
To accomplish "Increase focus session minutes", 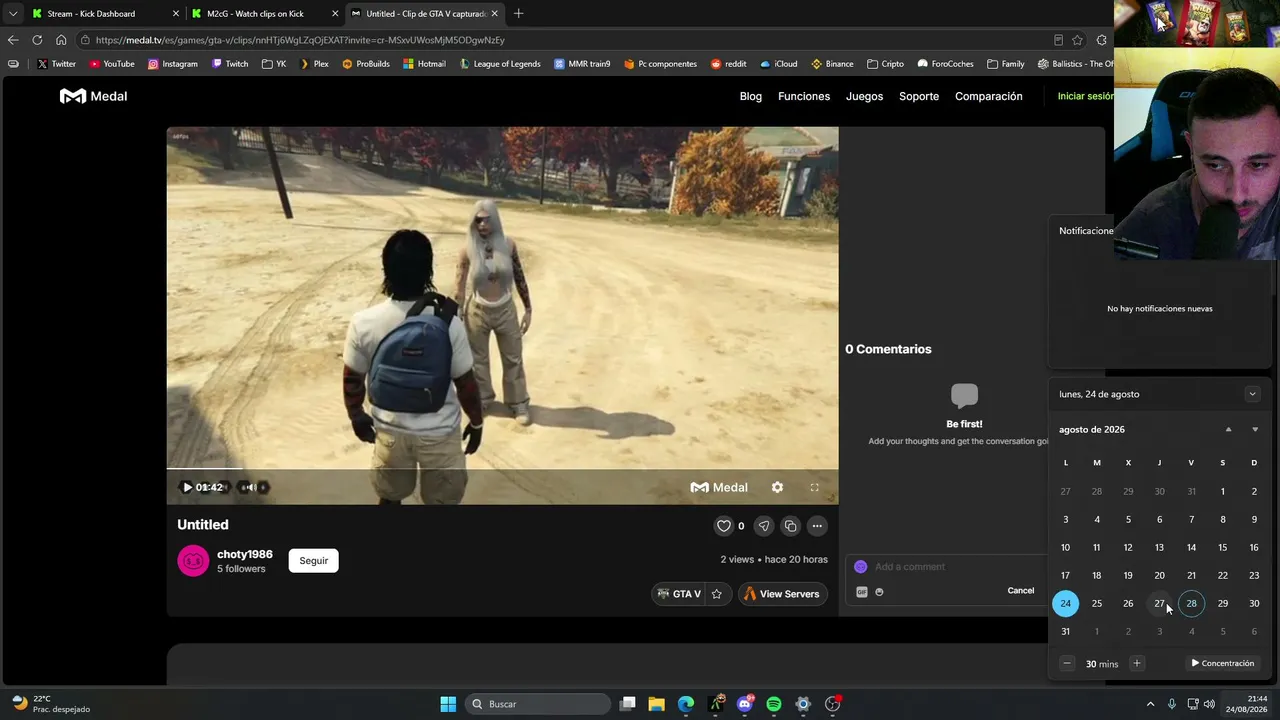I will tap(1137, 663).
